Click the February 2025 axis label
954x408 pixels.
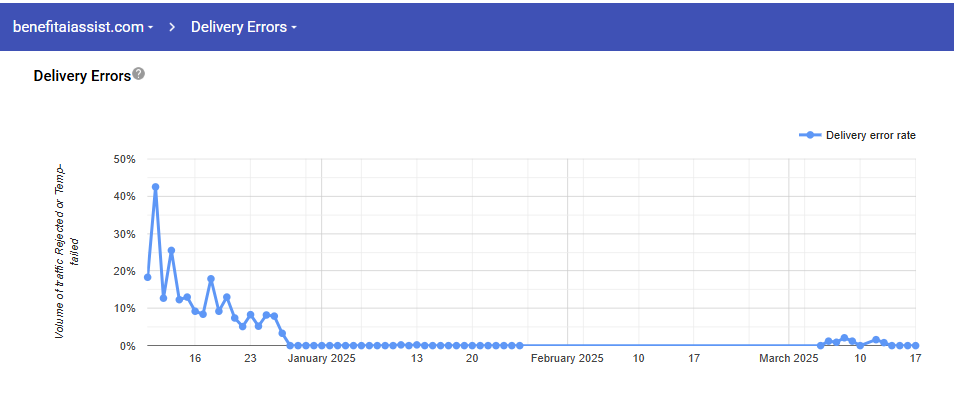(x=567, y=358)
